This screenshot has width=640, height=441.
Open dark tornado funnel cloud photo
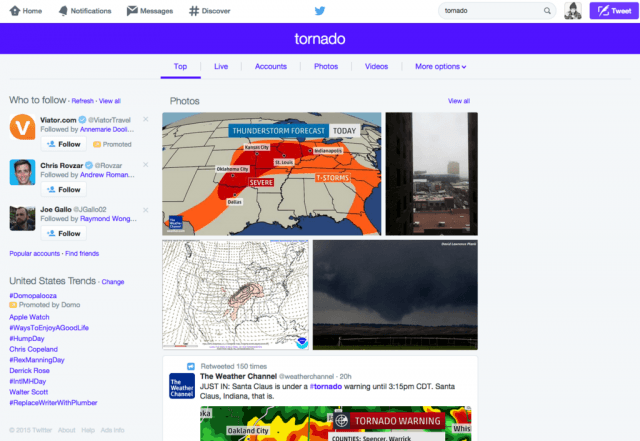pos(395,295)
